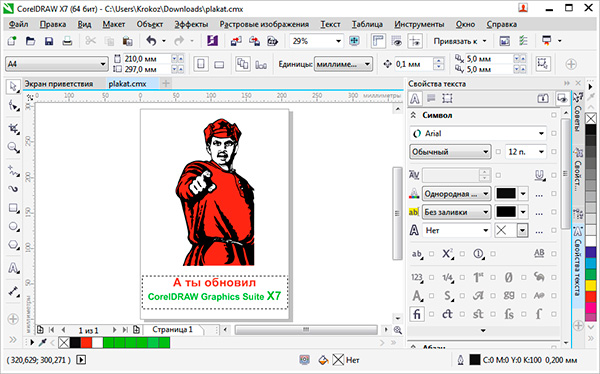The width and height of the screenshot is (600, 374).
Task: Select the Crop tool
Action: 13,129
